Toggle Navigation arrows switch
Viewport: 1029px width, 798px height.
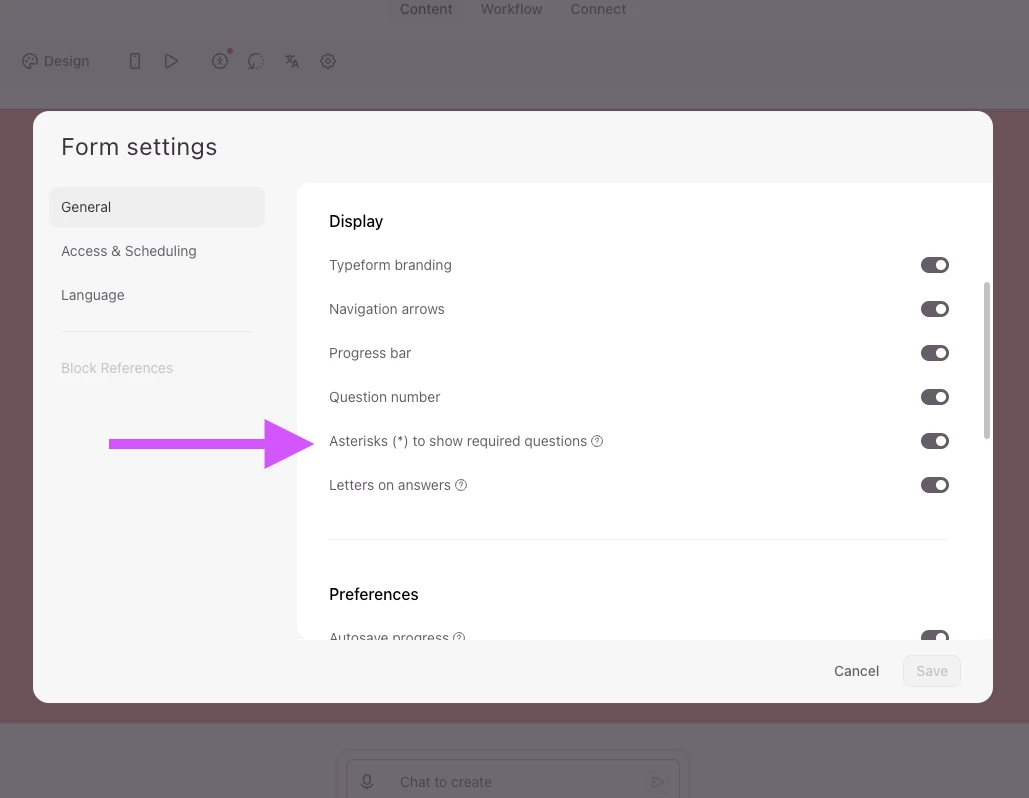tap(934, 309)
